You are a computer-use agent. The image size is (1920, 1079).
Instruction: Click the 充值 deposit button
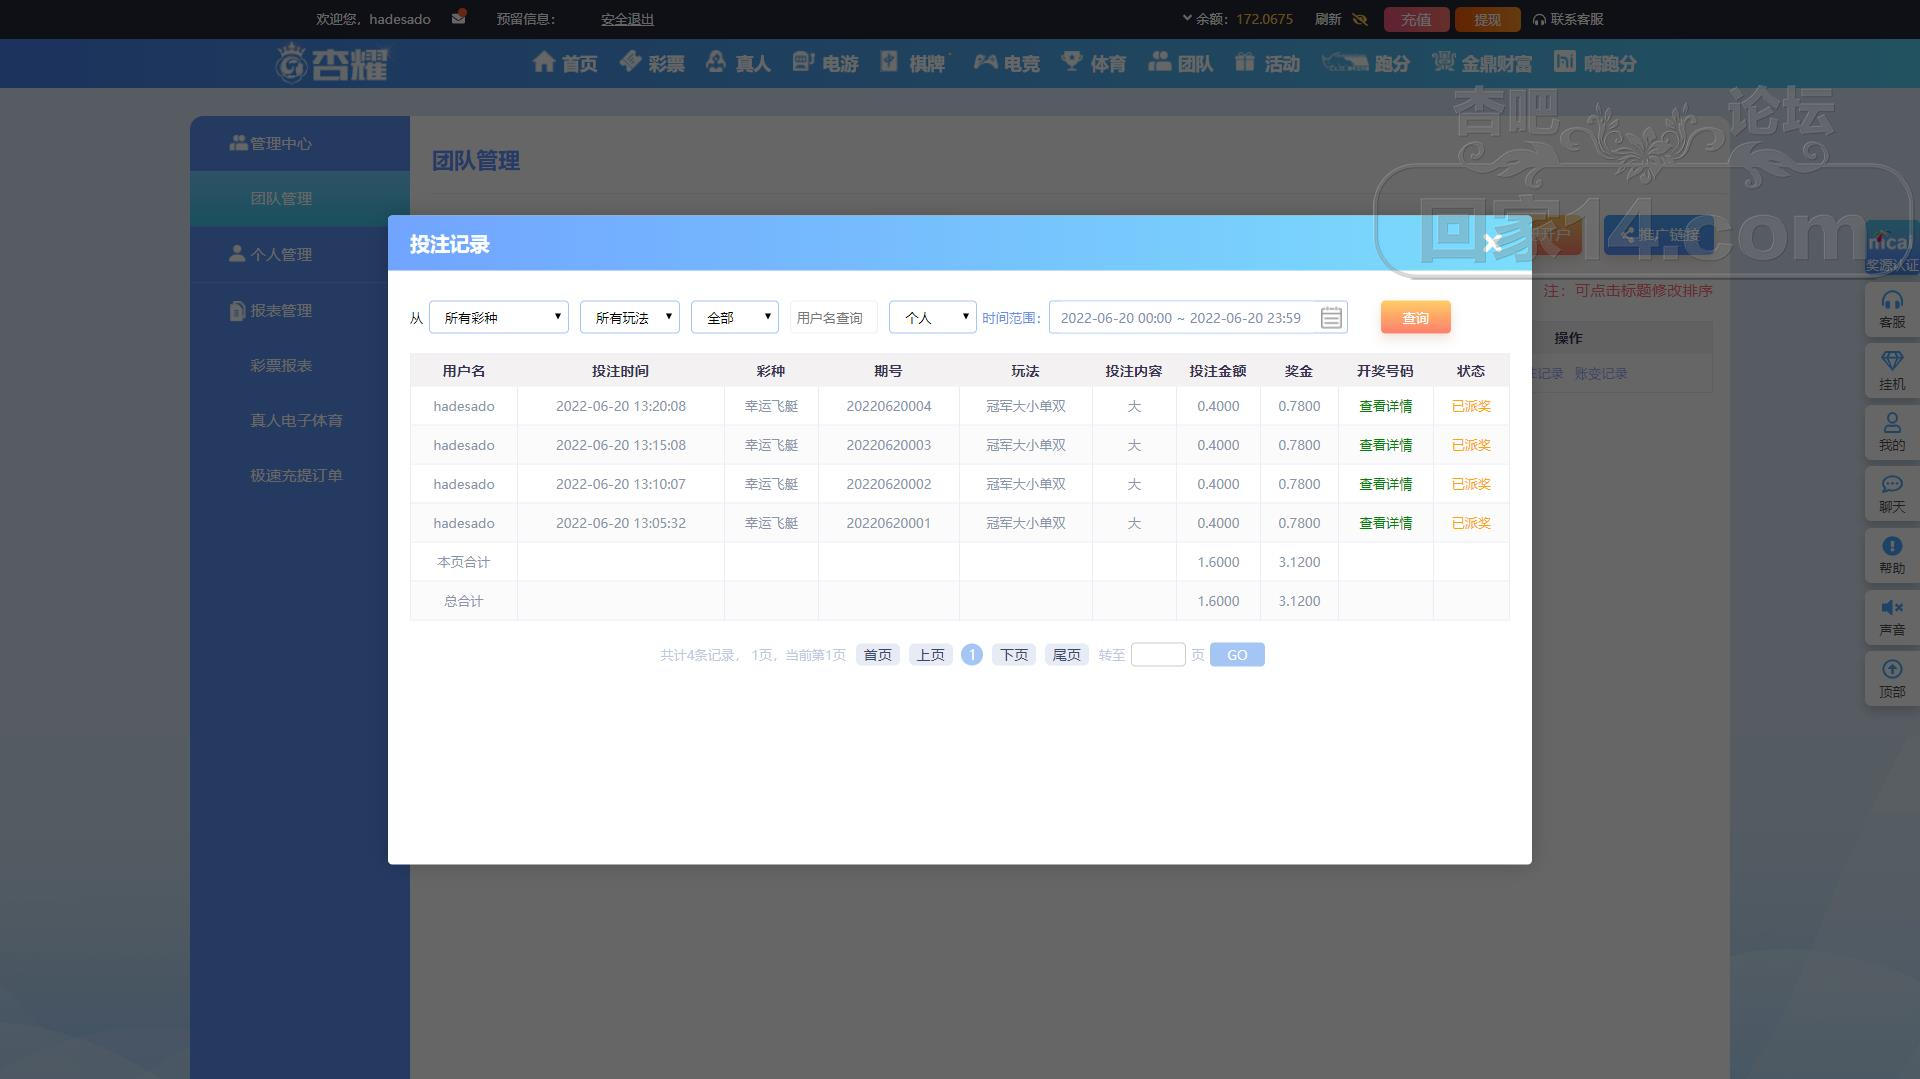pyautogui.click(x=1416, y=19)
